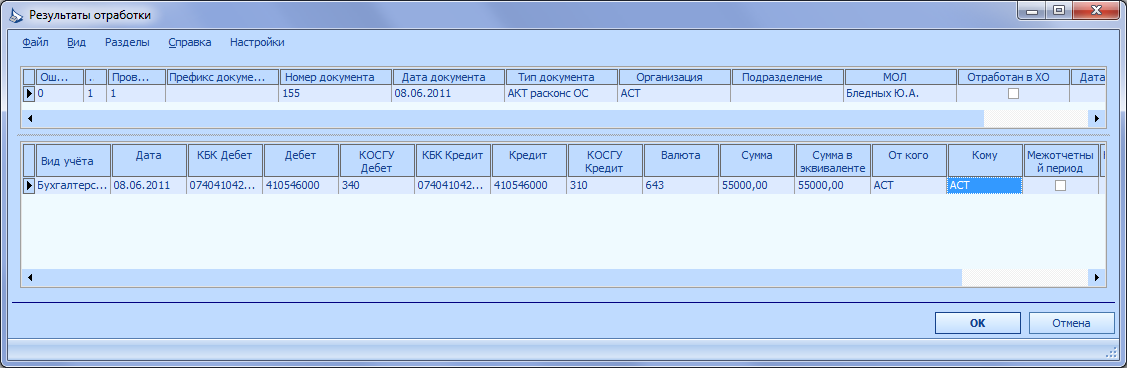Screen dimensions: 1127x368
Task: Click lower table scroll right arrow
Action: point(1097,277)
